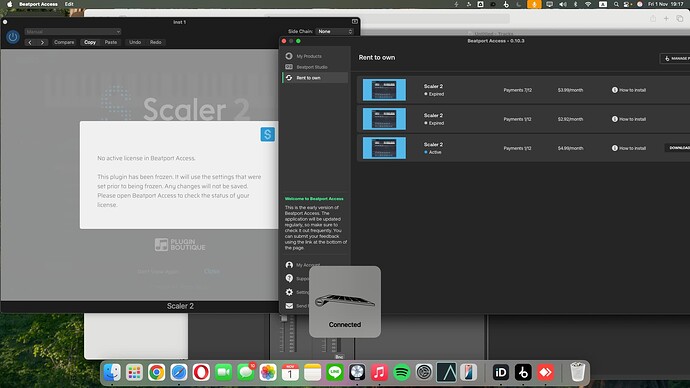Click the Wi-Fi icon in menu bar
The height and width of the screenshot is (388, 690).
588,4
